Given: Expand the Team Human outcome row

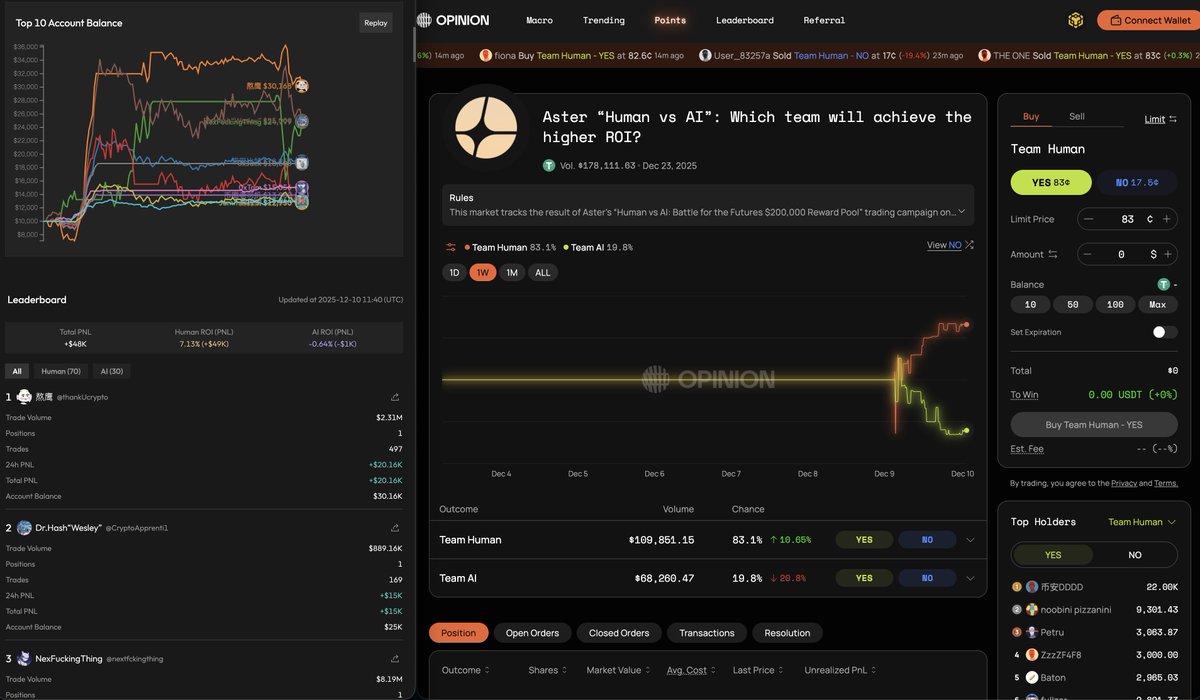Looking at the screenshot, I should click(x=970, y=540).
